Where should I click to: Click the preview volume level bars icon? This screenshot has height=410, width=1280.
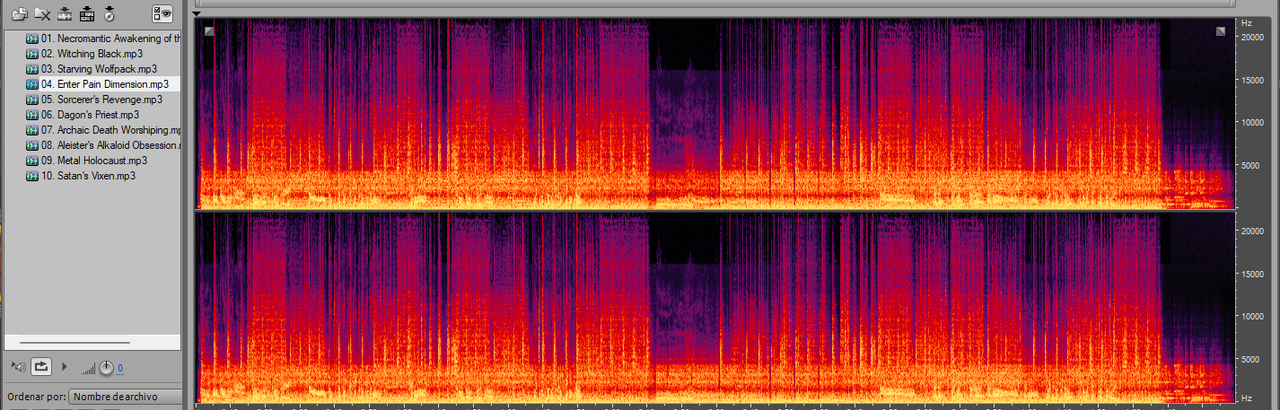[x=89, y=370]
